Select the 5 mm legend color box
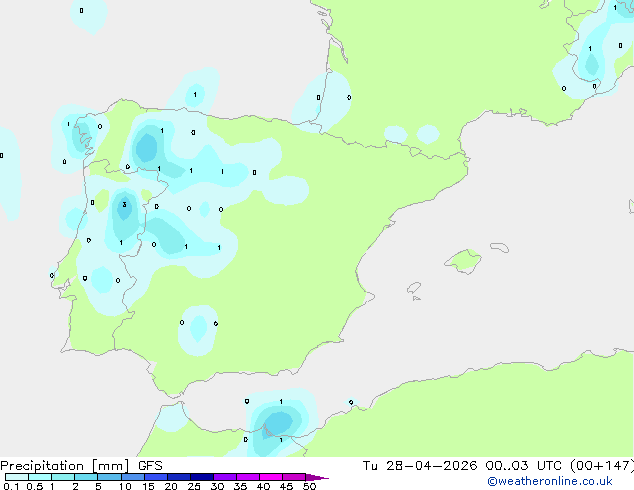 (109, 477)
